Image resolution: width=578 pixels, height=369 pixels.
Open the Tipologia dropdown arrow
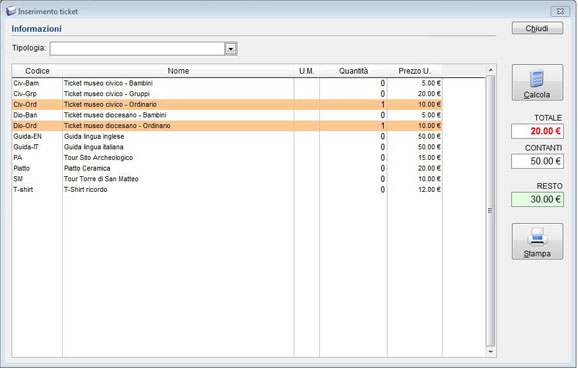(231, 49)
